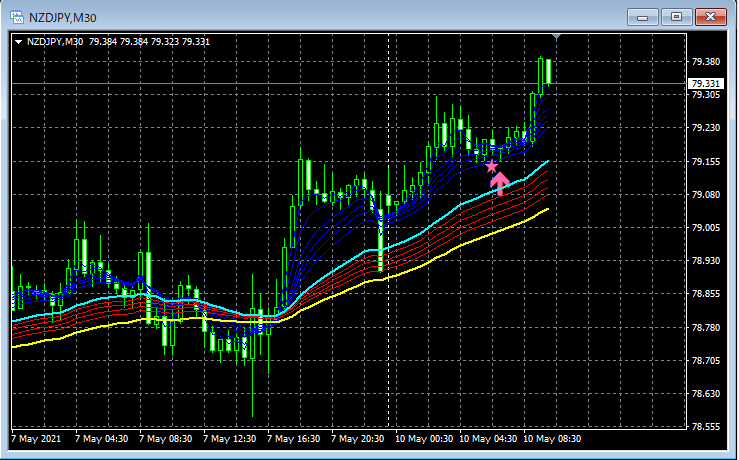This screenshot has width=739, height=460.
Task: Click the 79.331 current price tag
Action: click(x=706, y=84)
